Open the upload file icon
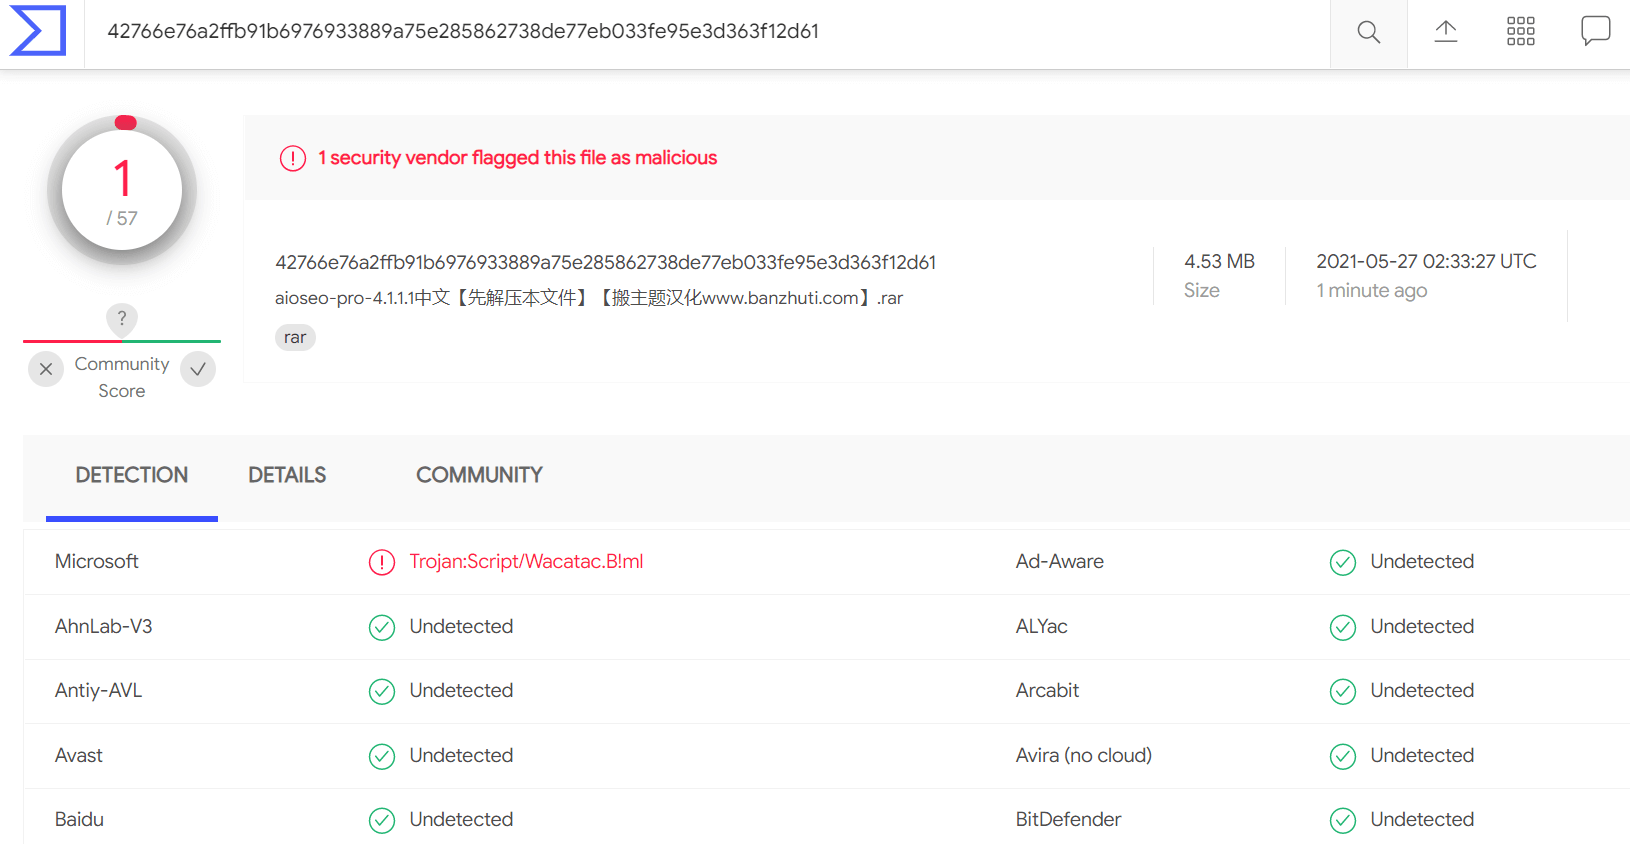1630x844 pixels. point(1445,31)
